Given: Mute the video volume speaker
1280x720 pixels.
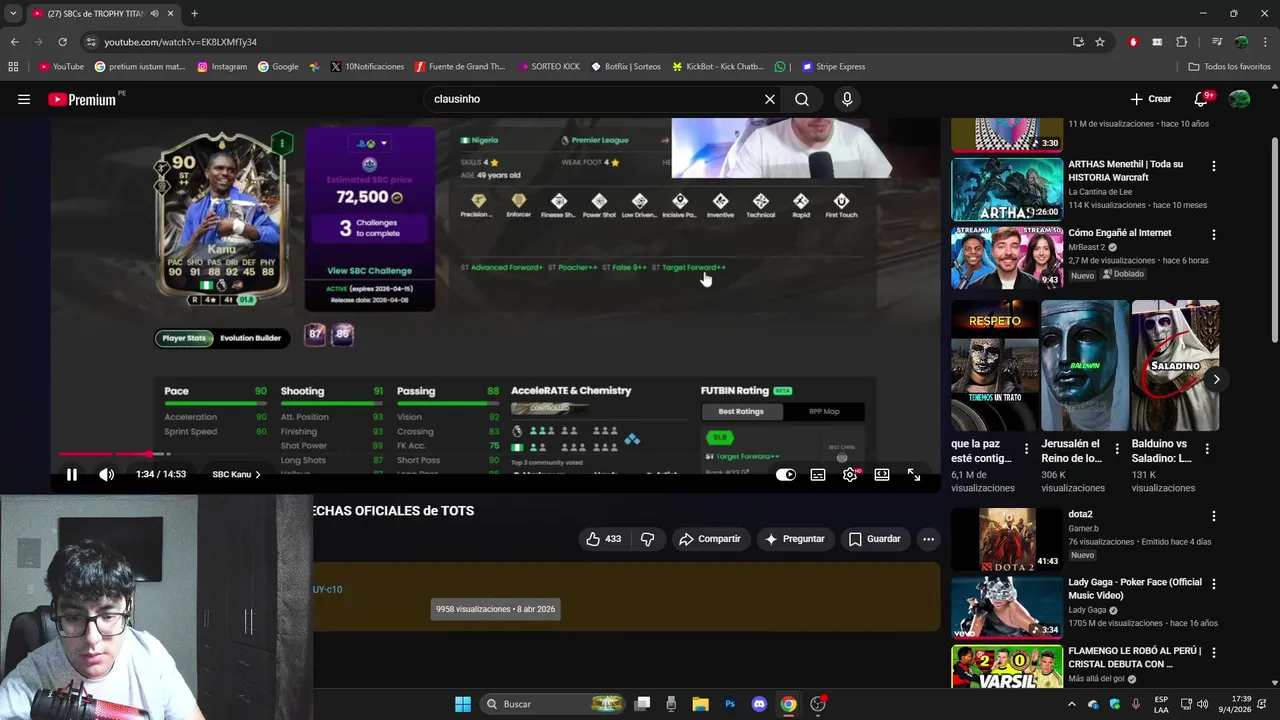Looking at the screenshot, I should 106,475.
